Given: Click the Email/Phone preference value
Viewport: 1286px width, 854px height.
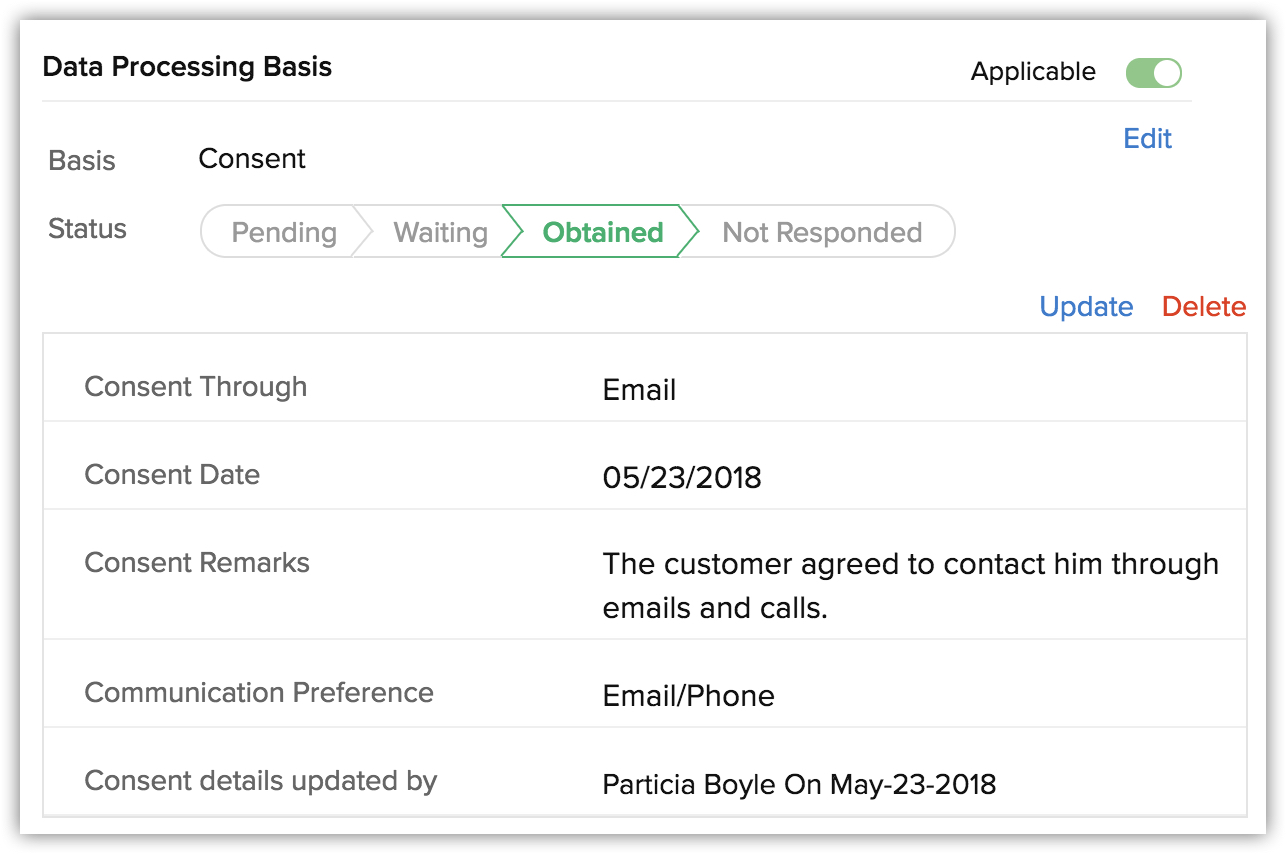Looking at the screenshot, I should pos(688,696).
